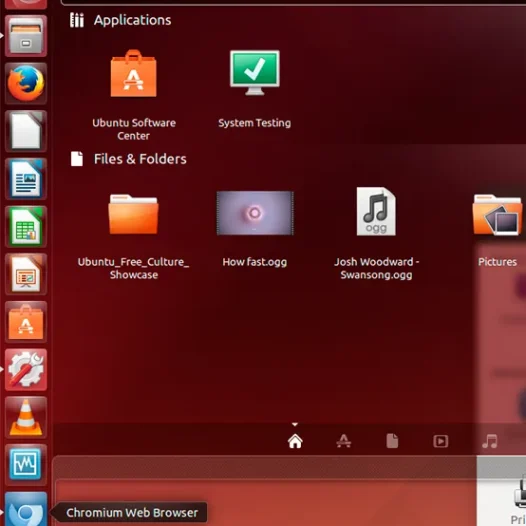
Task: Open the Files manager in launcher
Action: pos(26,36)
